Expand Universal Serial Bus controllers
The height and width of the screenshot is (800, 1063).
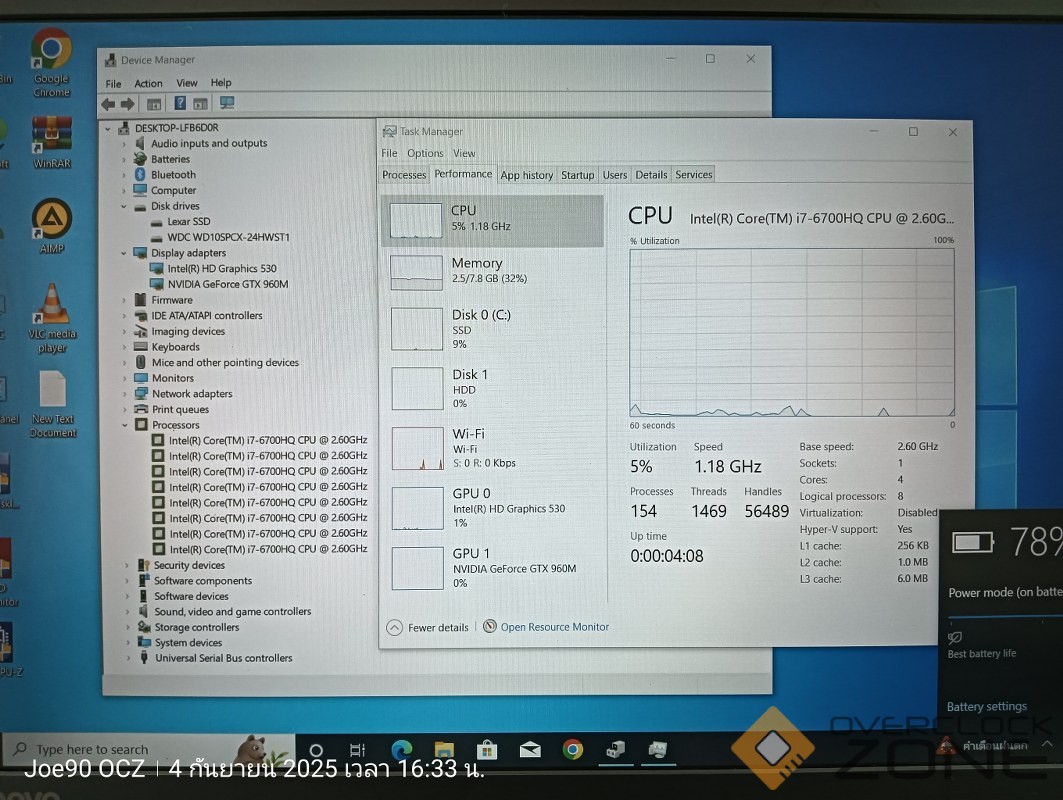tap(127, 658)
